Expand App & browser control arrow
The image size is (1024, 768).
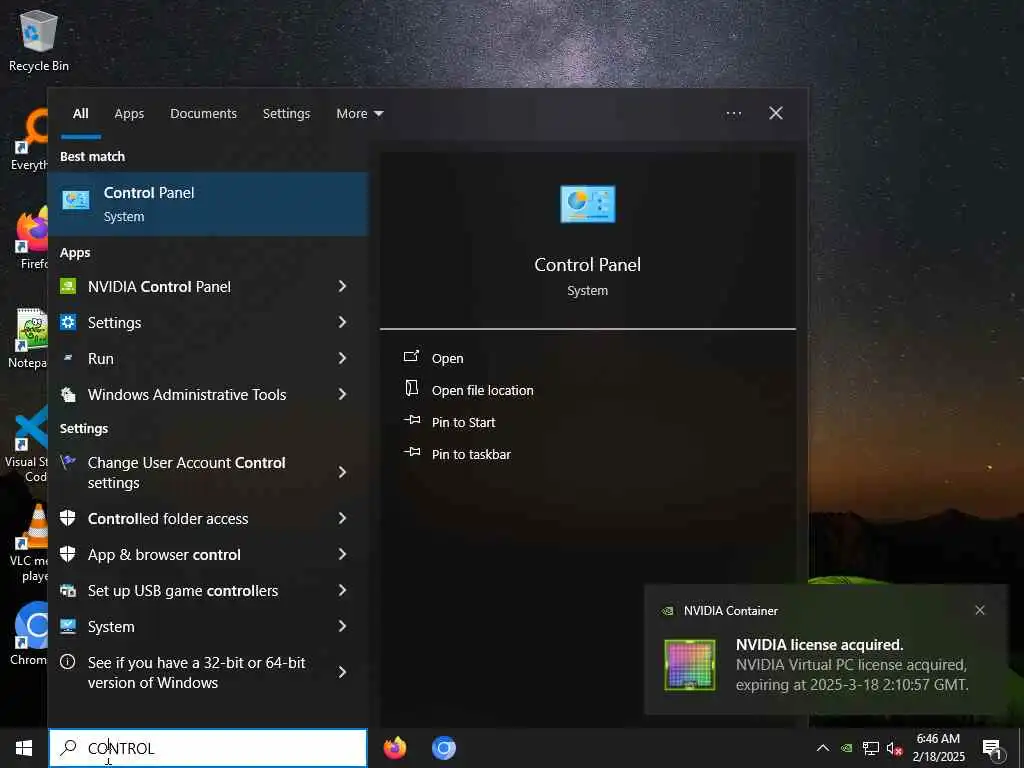pyautogui.click(x=342, y=554)
